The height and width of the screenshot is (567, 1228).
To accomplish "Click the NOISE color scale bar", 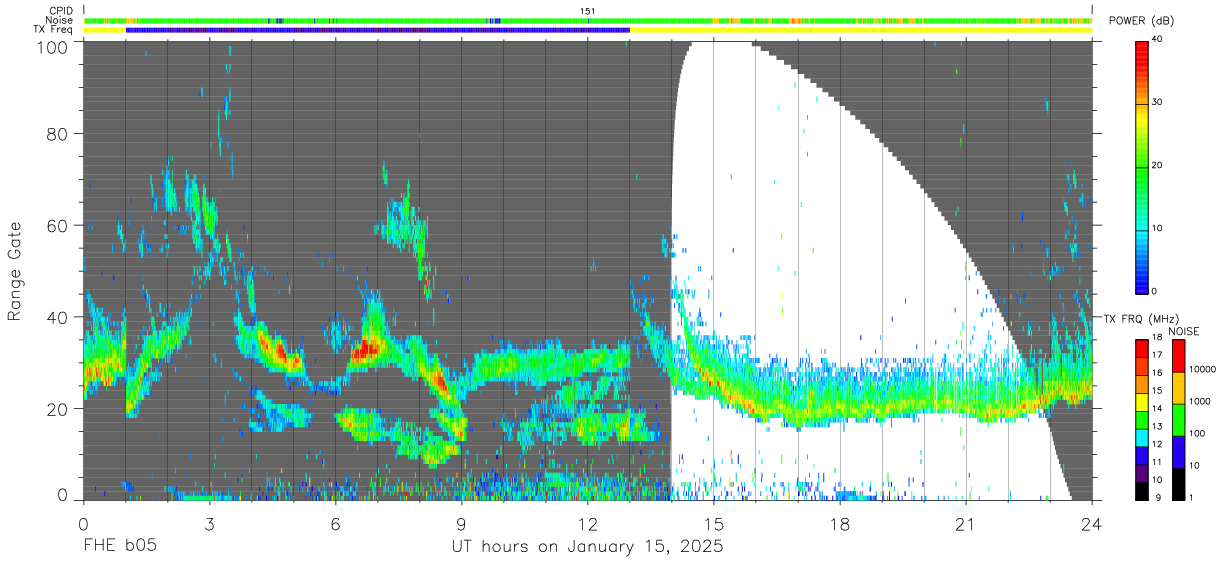I will (1178, 419).
